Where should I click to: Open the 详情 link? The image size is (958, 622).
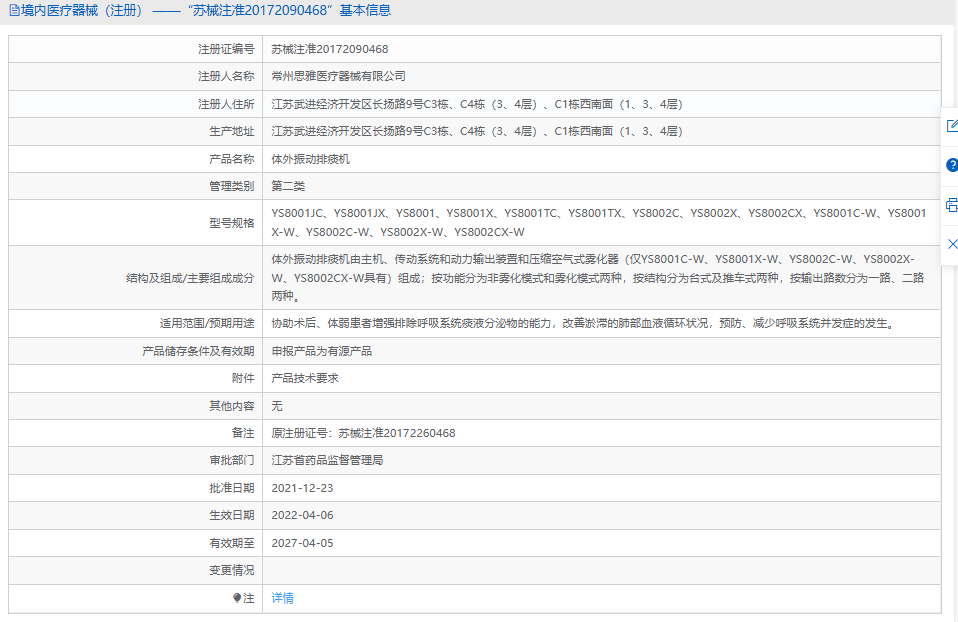pos(283,598)
